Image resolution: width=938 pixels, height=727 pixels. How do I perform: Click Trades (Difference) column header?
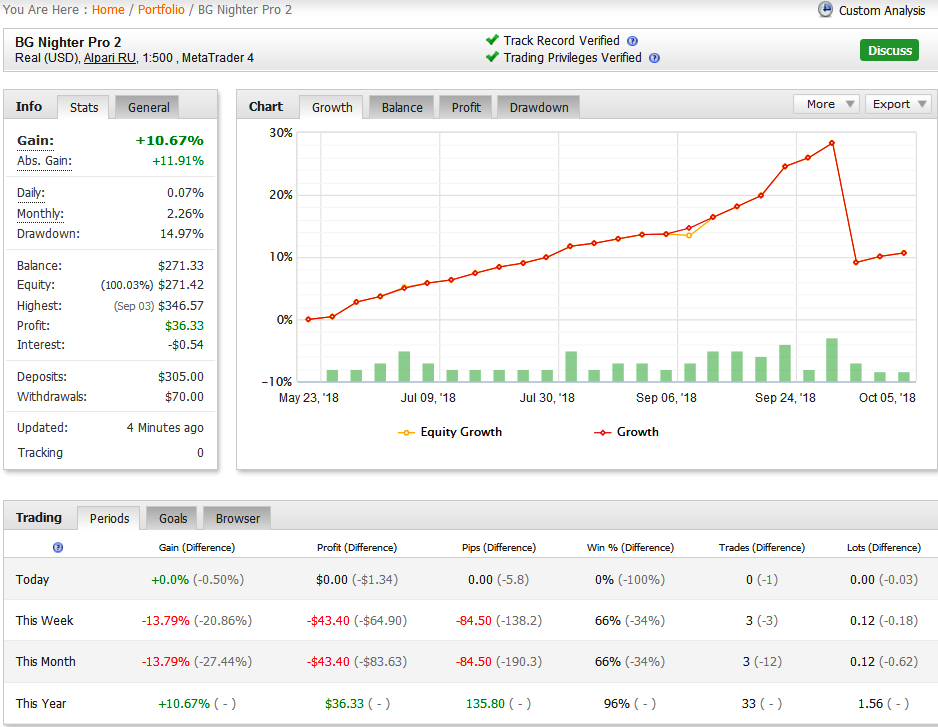[762, 547]
